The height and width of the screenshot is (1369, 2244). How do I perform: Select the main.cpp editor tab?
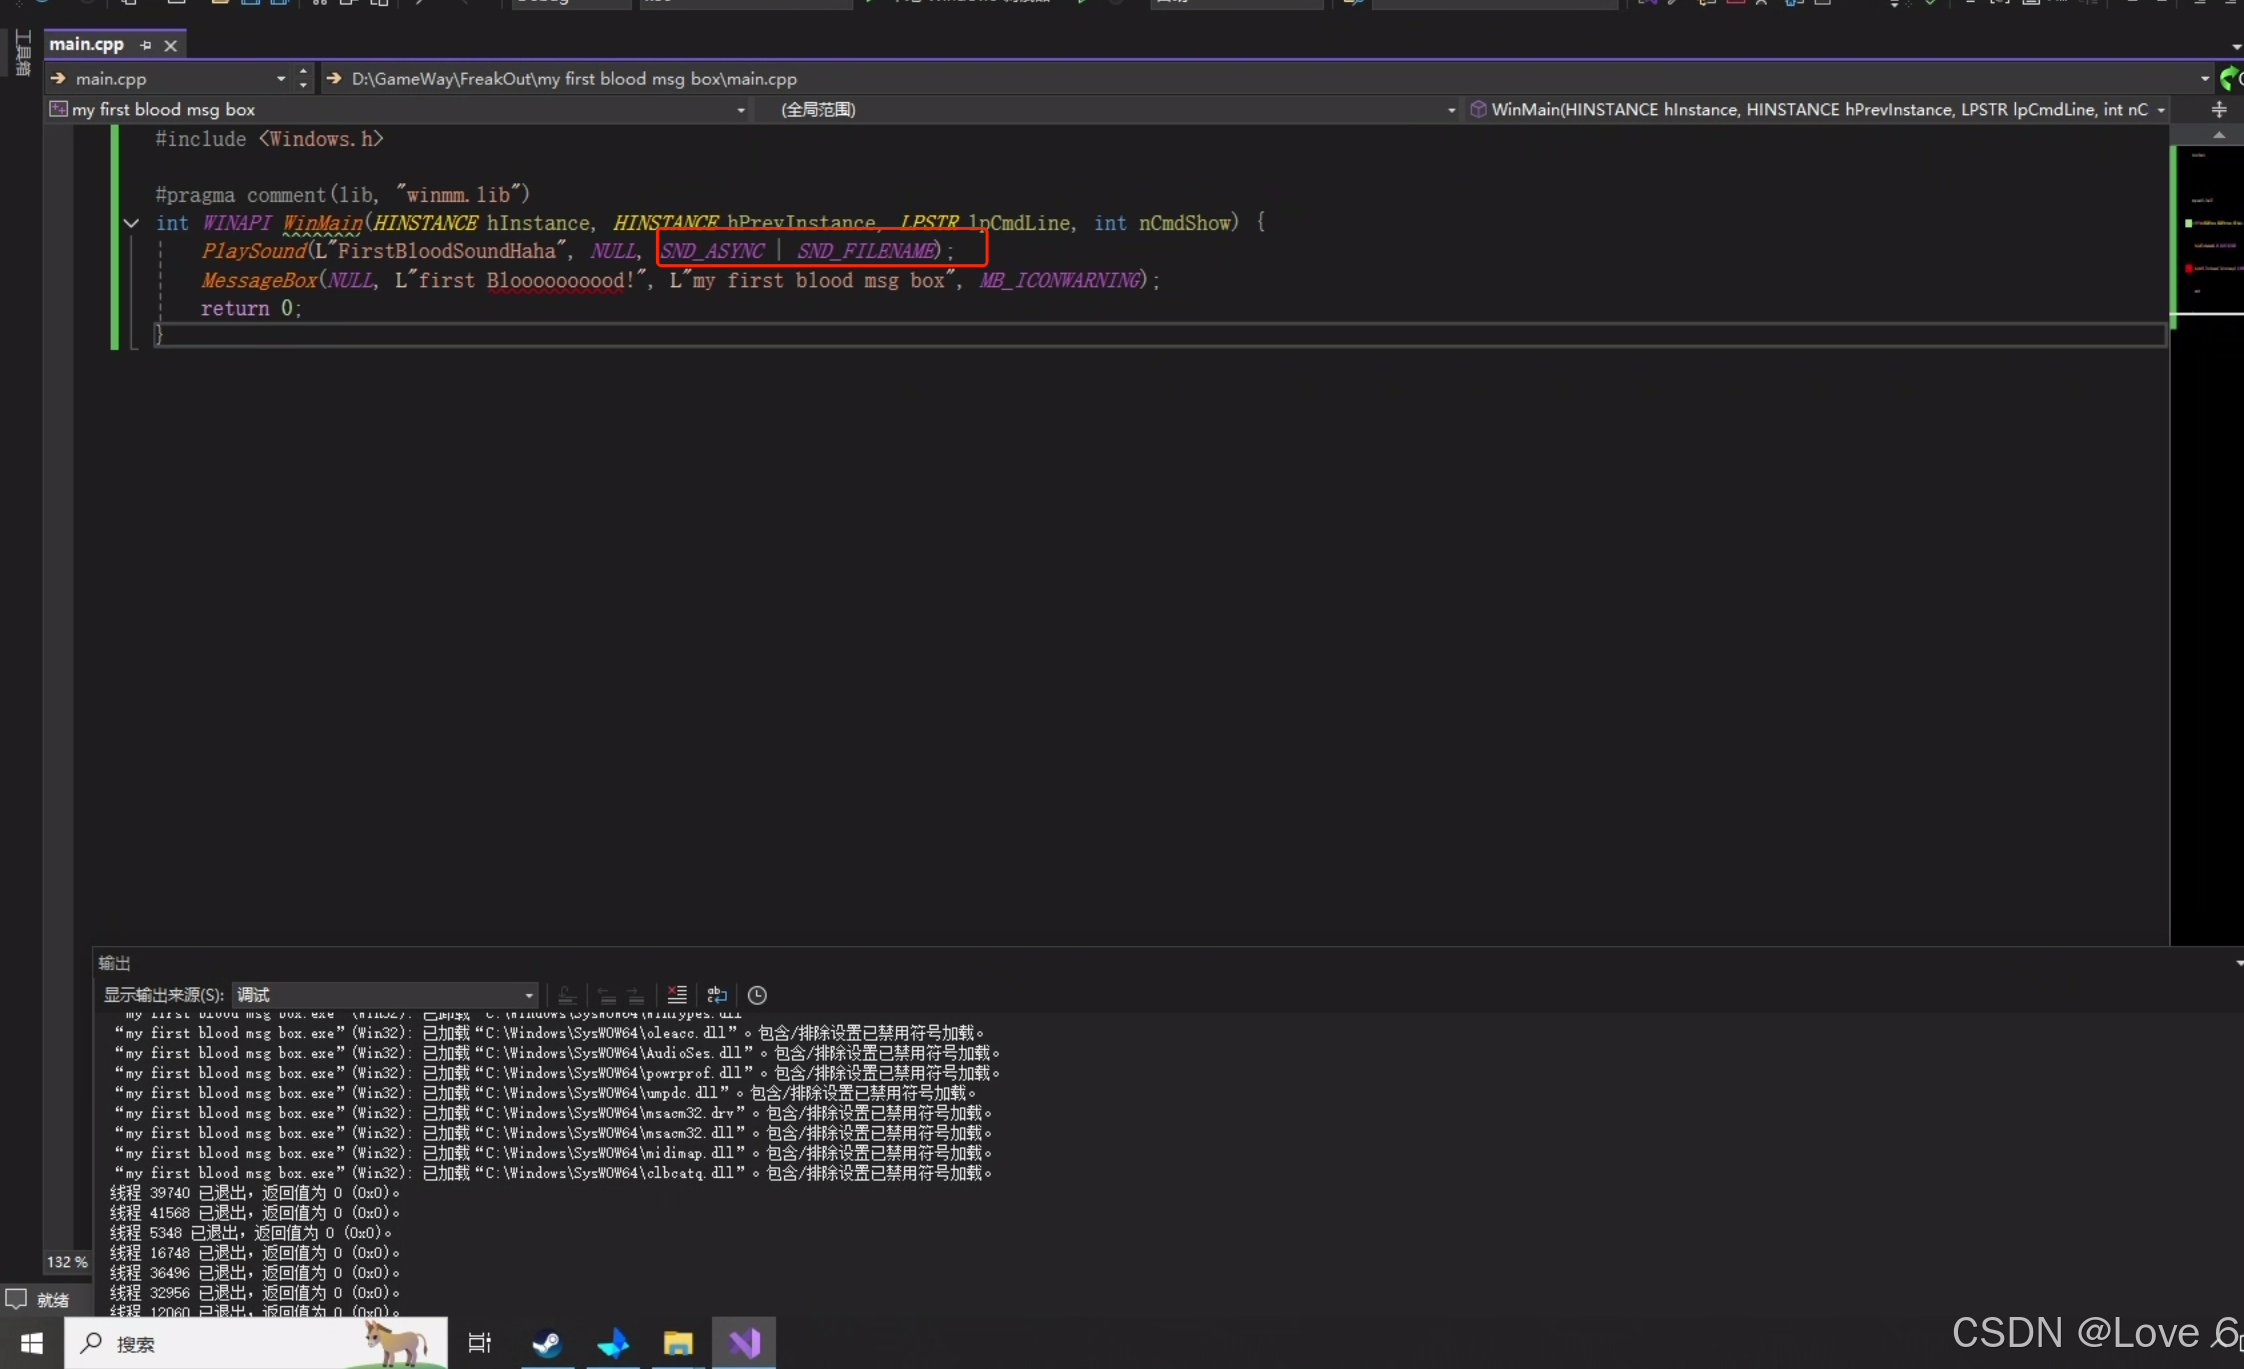87,44
